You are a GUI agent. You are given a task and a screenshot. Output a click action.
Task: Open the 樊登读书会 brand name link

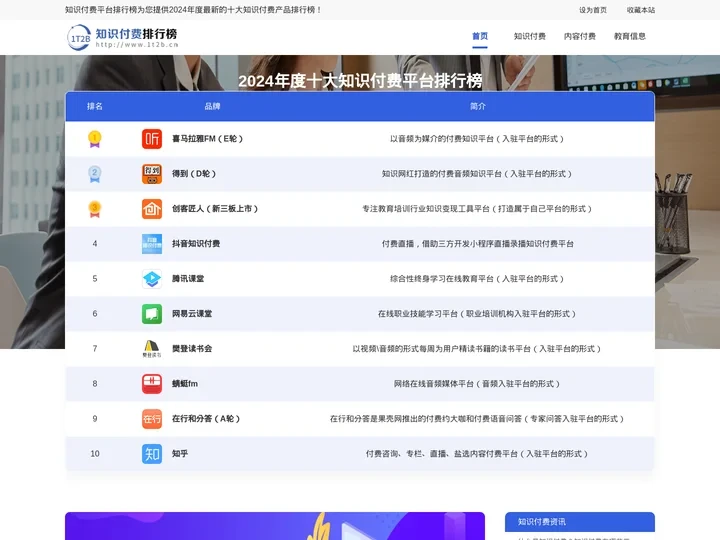click(x=192, y=349)
